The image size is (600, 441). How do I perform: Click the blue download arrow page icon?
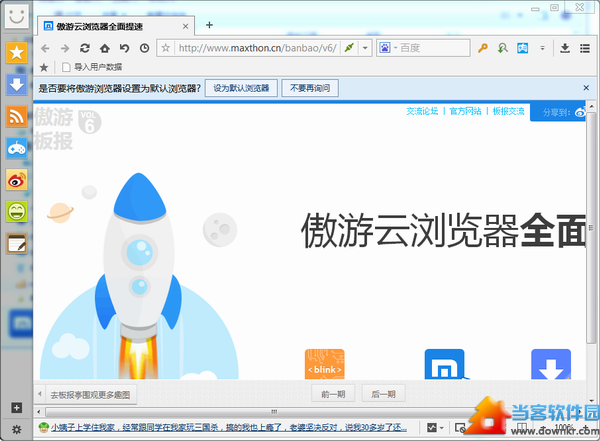coord(551,364)
